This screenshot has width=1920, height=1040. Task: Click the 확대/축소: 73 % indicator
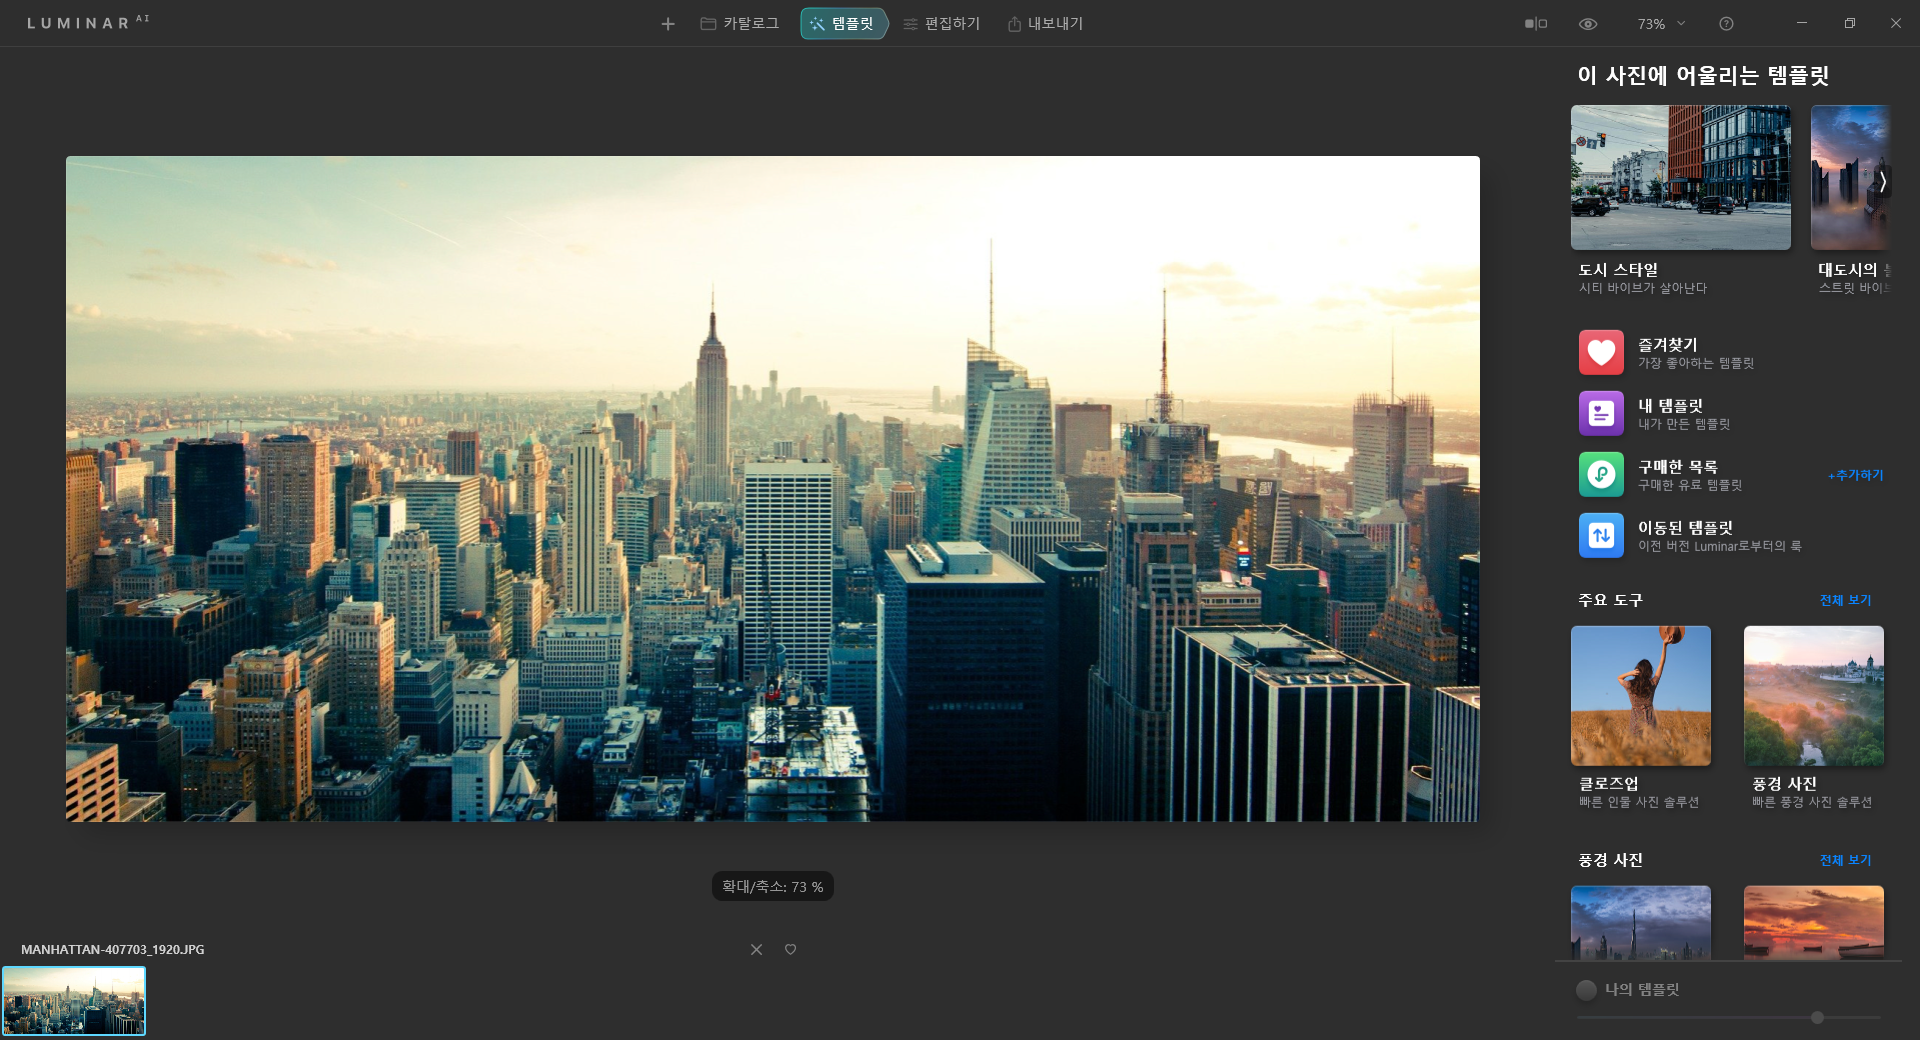pyautogui.click(x=772, y=886)
